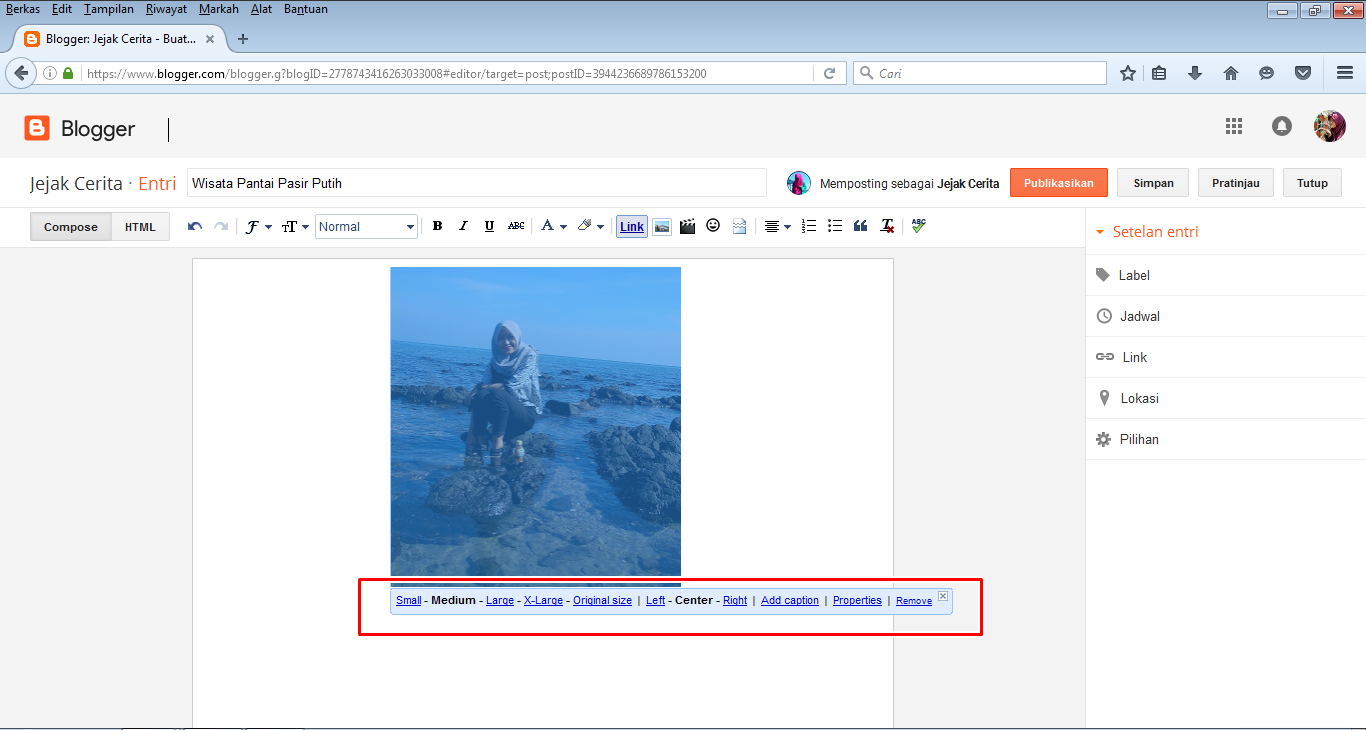The height and width of the screenshot is (730, 1366).
Task: Click the Blogger logo
Action: click(80, 128)
